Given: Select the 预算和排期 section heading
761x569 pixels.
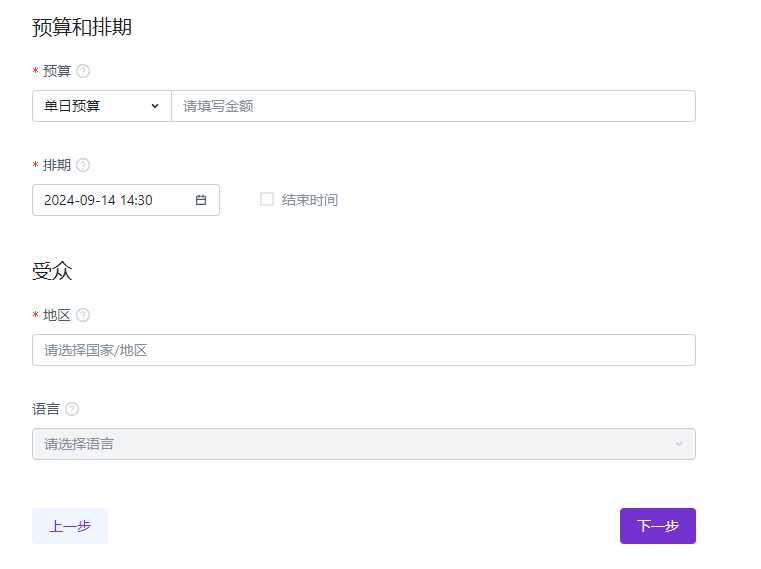Looking at the screenshot, I should (x=82, y=27).
